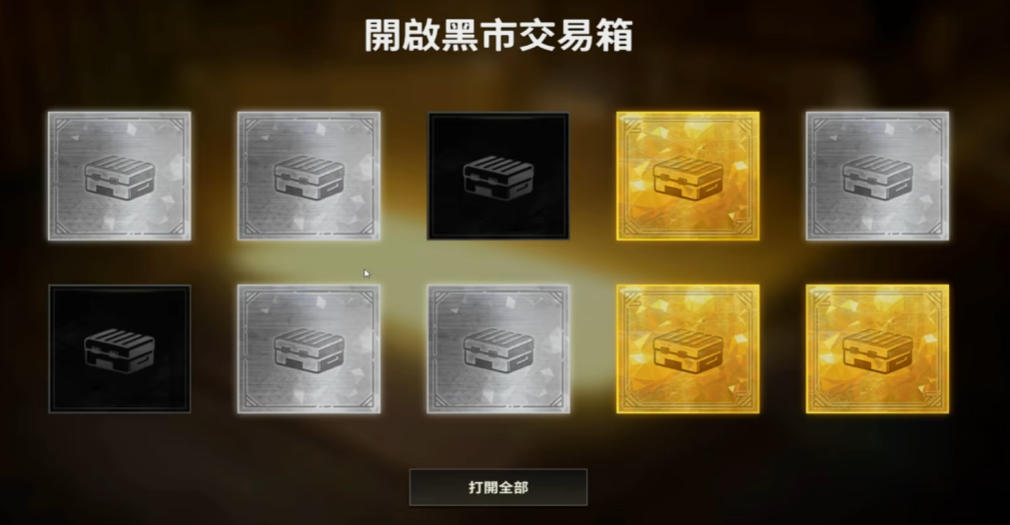The height and width of the screenshot is (525, 1010).
Task: Reveal the black crate in the top row
Action: (498, 176)
